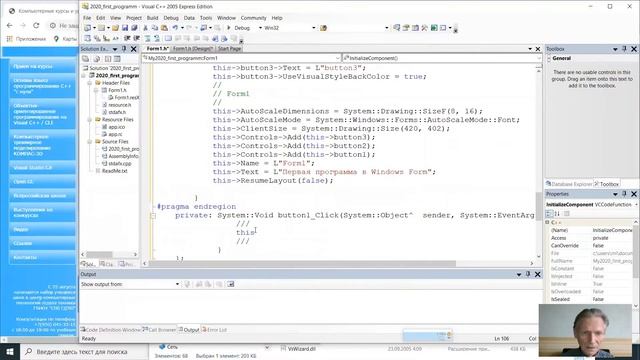
Task: Pin the Toolbox panel with auto-hide icon
Action: (624, 49)
